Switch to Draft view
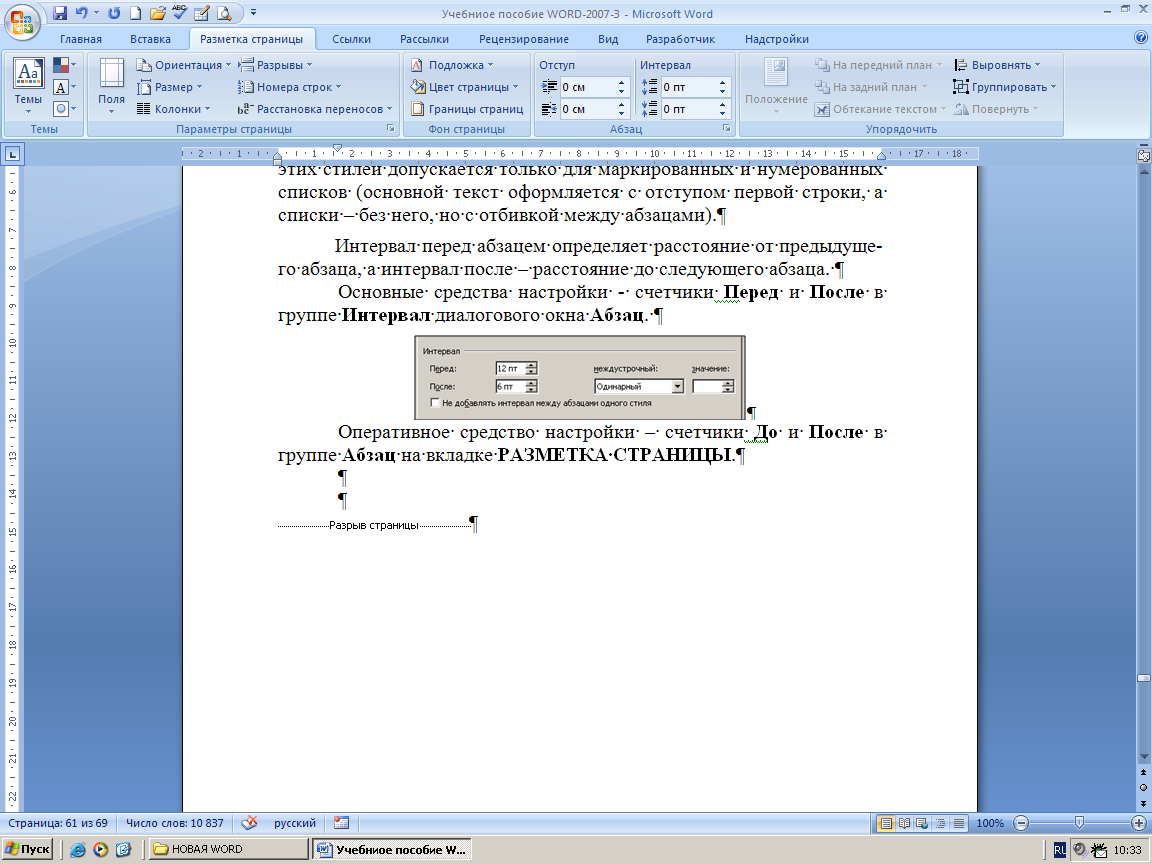The height and width of the screenshot is (864, 1152). coord(959,824)
